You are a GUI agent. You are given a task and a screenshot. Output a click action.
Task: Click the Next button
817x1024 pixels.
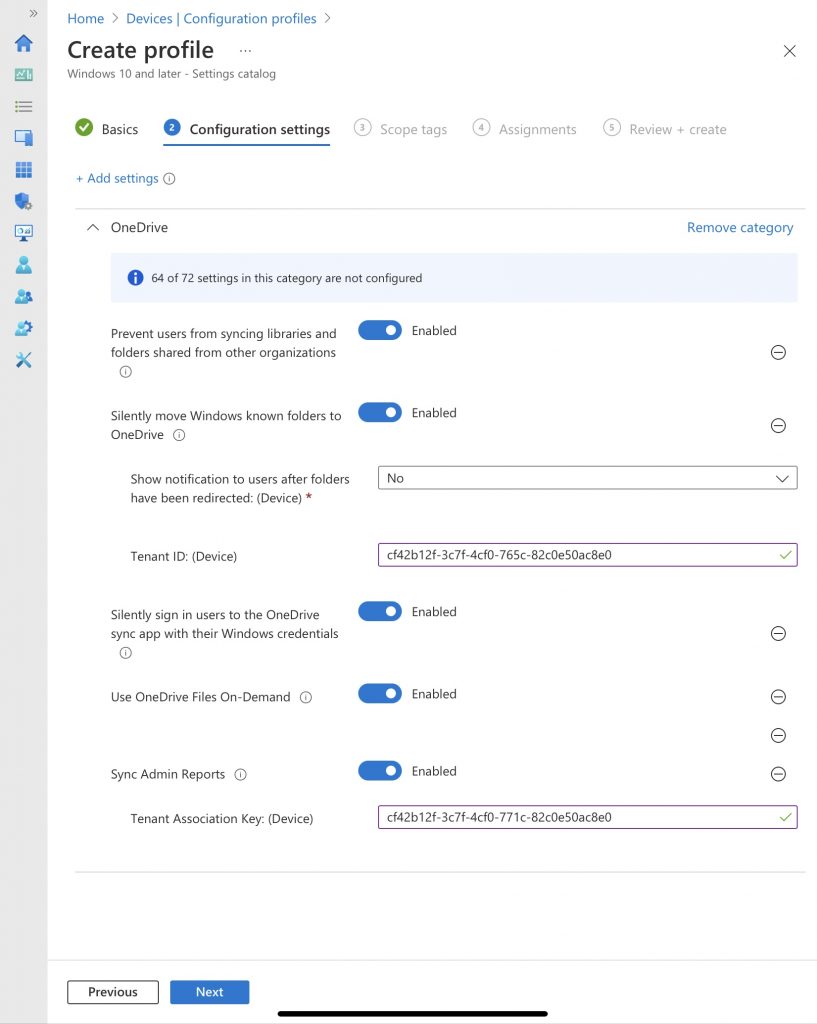click(210, 992)
